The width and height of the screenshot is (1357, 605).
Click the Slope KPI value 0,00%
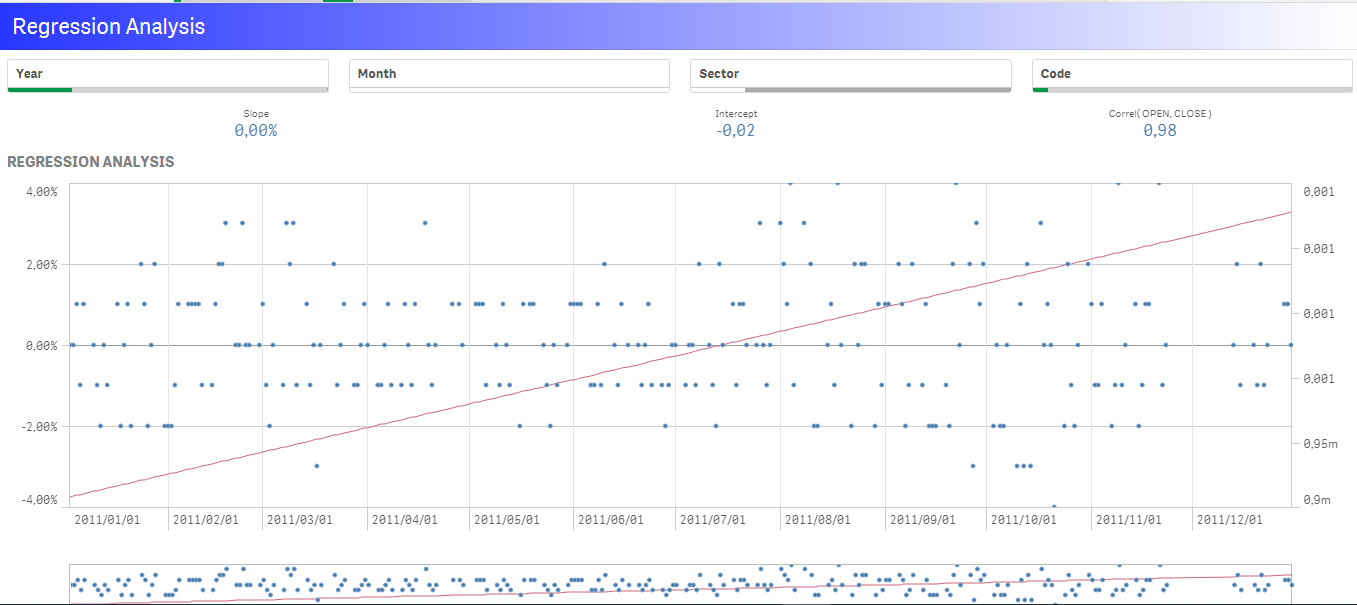coord(256,131)
